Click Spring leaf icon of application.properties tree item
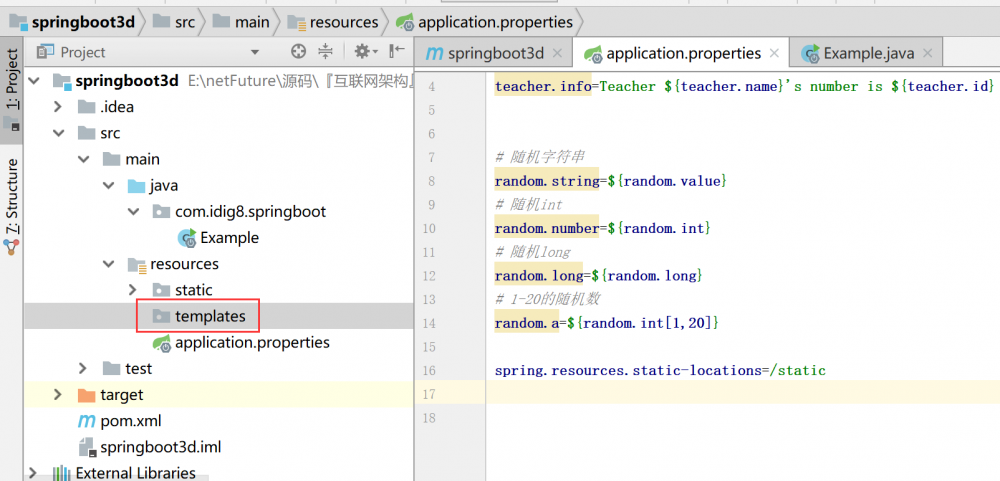 pos(163,343)
